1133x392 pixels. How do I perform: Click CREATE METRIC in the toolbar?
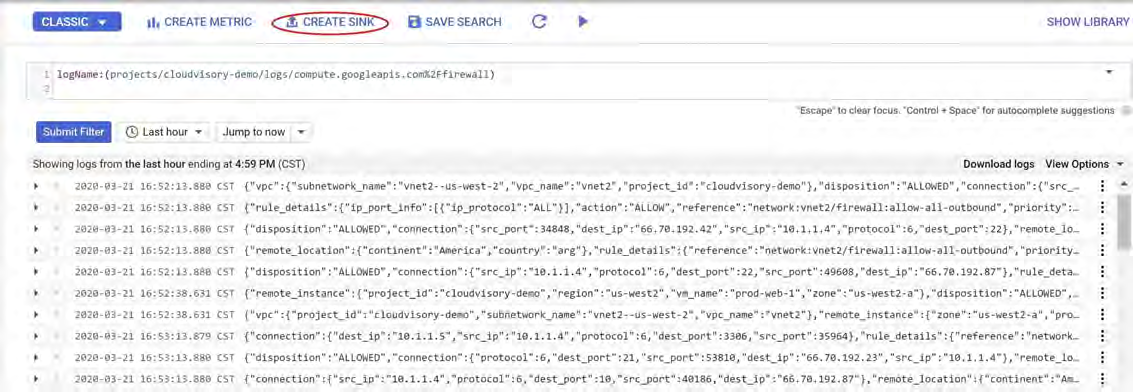(199, 22)
